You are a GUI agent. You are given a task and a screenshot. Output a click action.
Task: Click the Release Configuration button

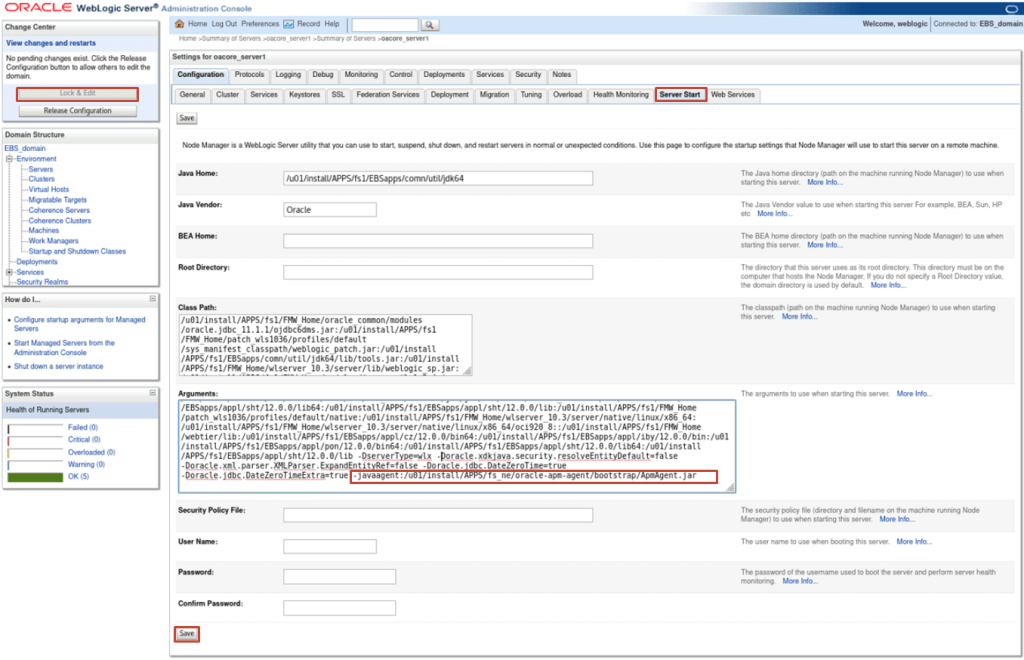coord(77,111)
